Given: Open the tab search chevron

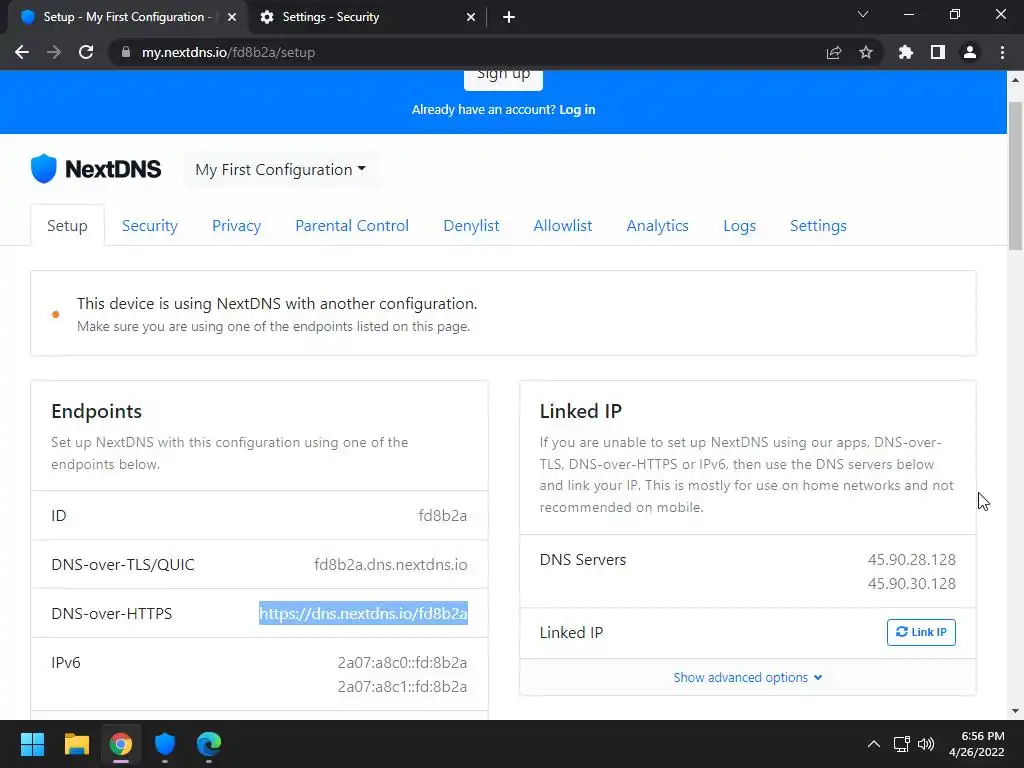Looking at the screenshot, I should (863, 14).
